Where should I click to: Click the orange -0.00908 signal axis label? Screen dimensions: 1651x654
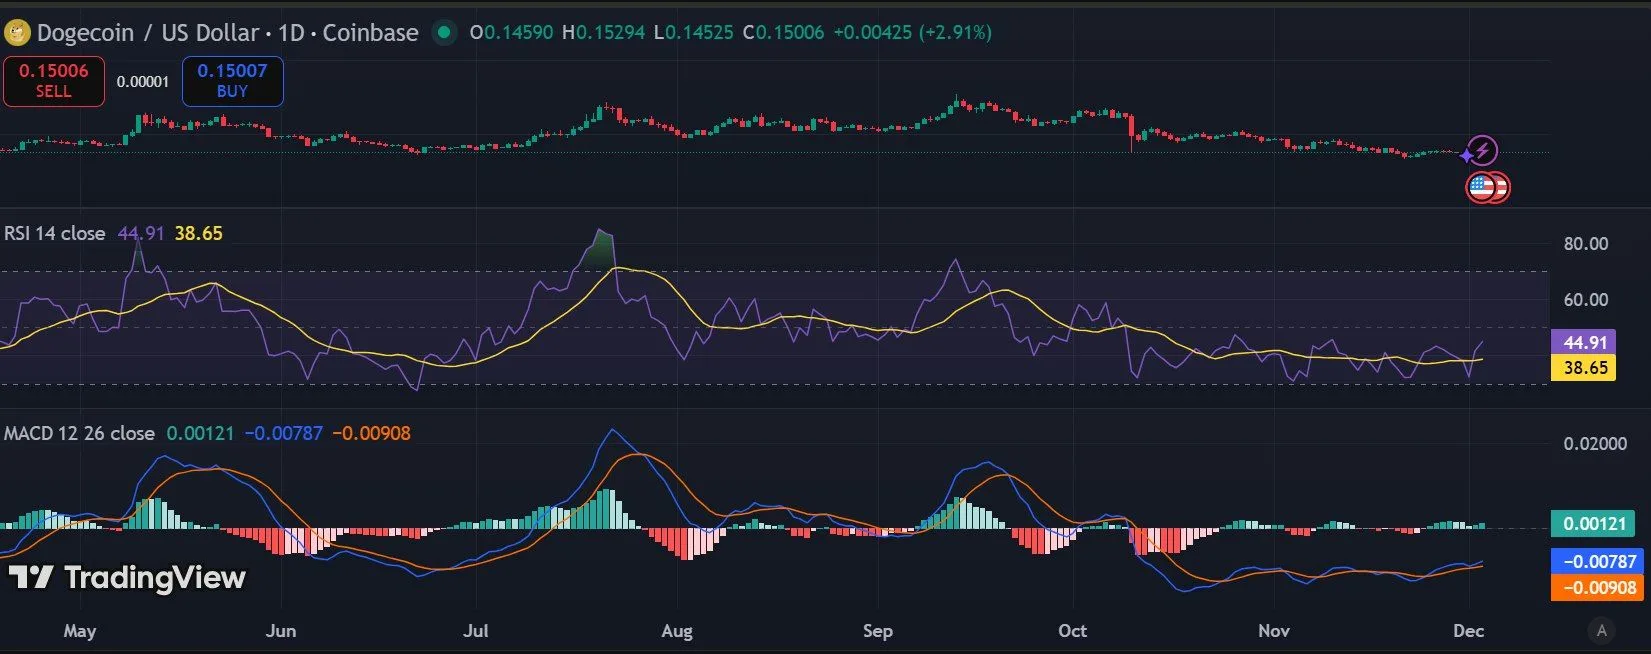click(x=1598, y=587)
